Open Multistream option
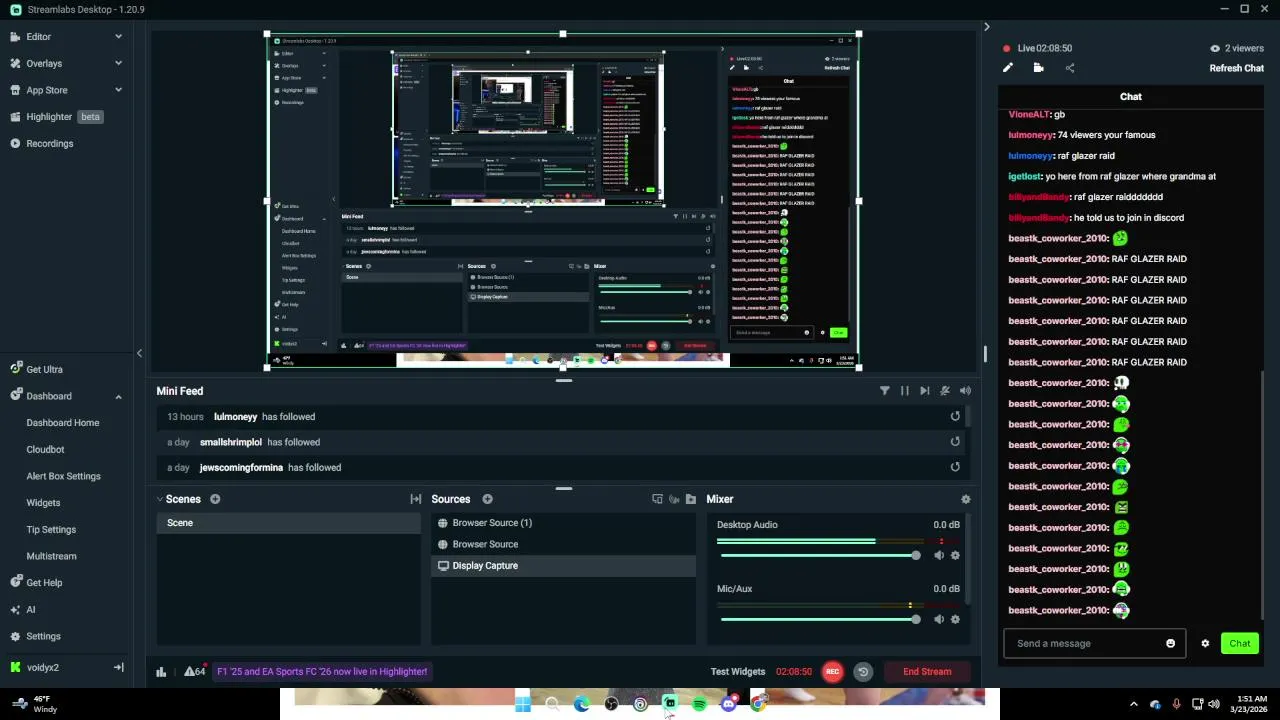This screenshot has width=1280, height=720. coord(51,556)
